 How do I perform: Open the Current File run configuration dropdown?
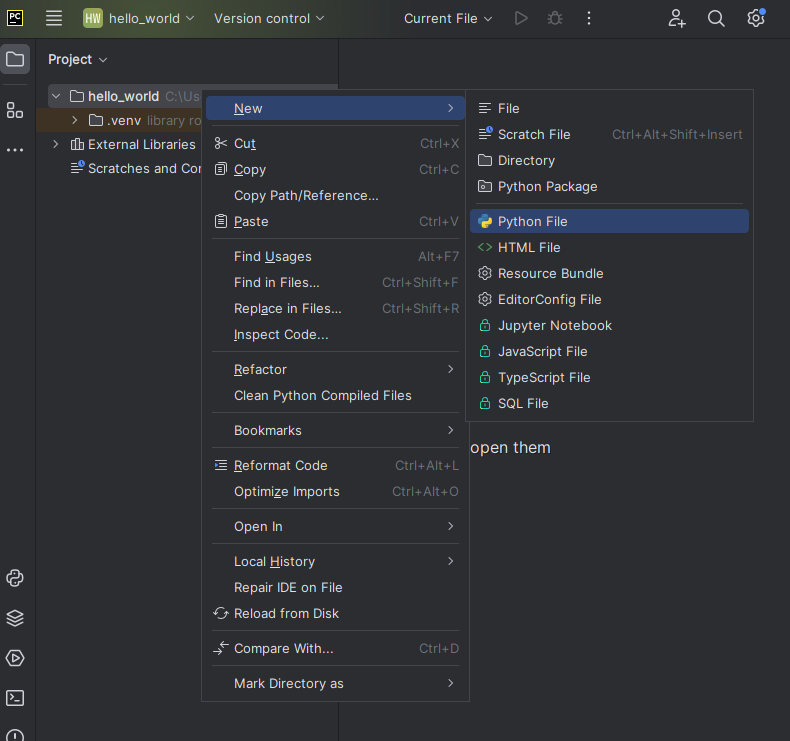tap(448, 18)
